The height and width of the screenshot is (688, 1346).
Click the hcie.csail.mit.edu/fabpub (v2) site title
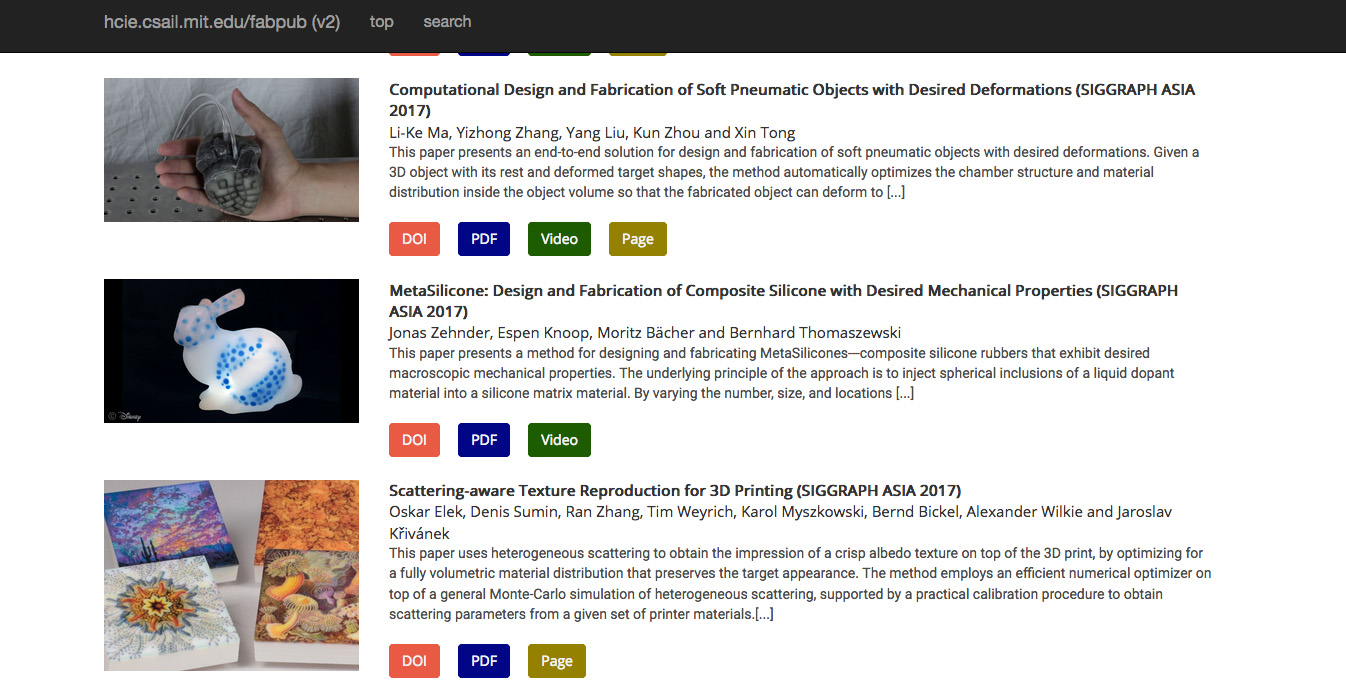point(221,22)
